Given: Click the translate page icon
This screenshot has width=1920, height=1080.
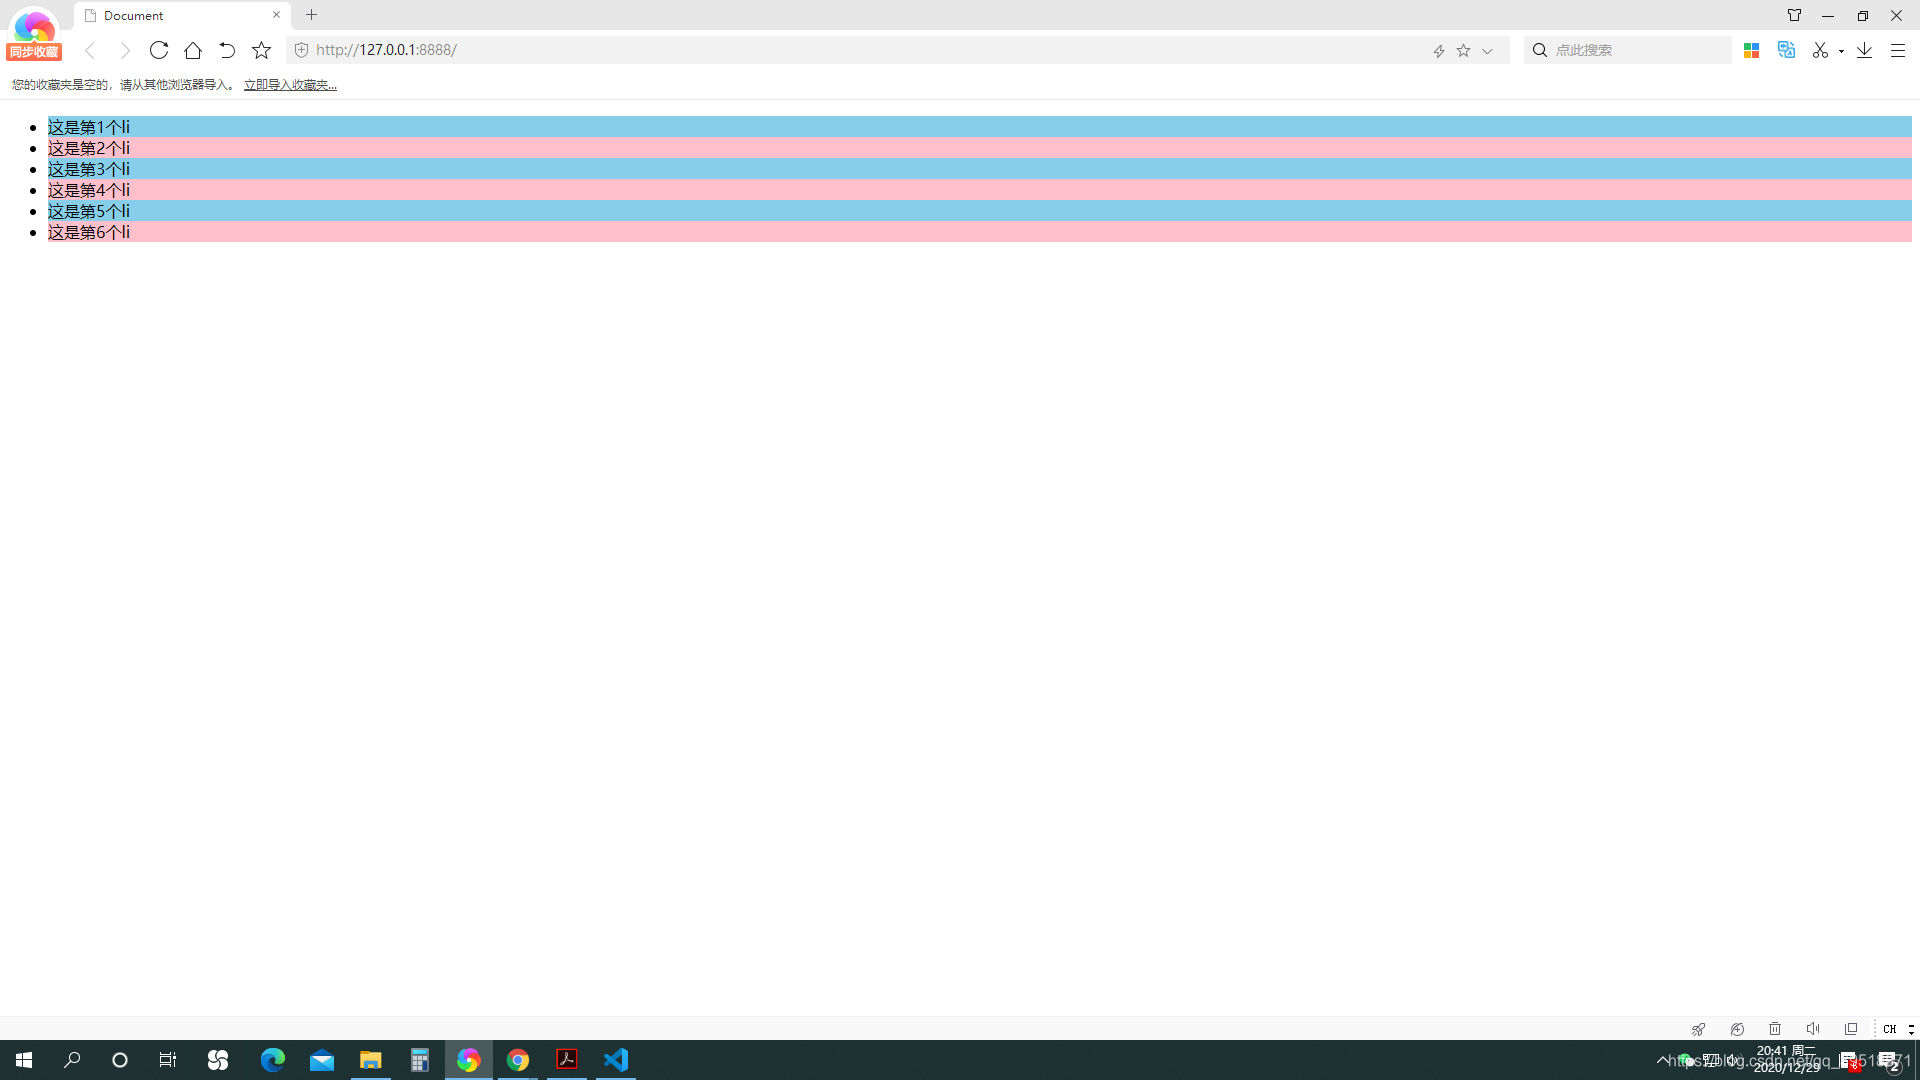Looking at the screenshot, I should [1786, 50].
